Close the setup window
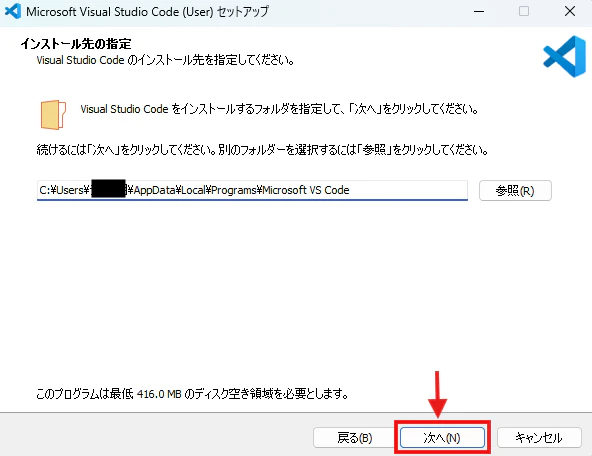 (x=570, y=11)
